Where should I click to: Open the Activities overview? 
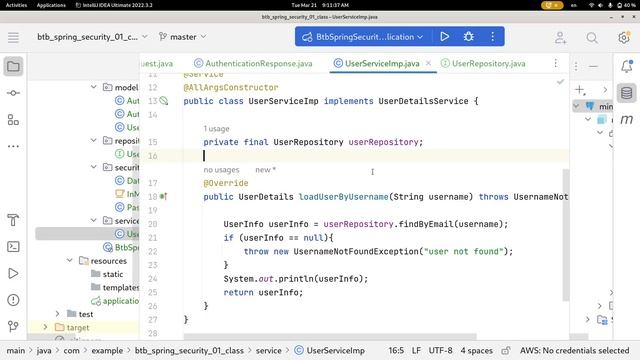pyautogui.click(x=16, y=5)
